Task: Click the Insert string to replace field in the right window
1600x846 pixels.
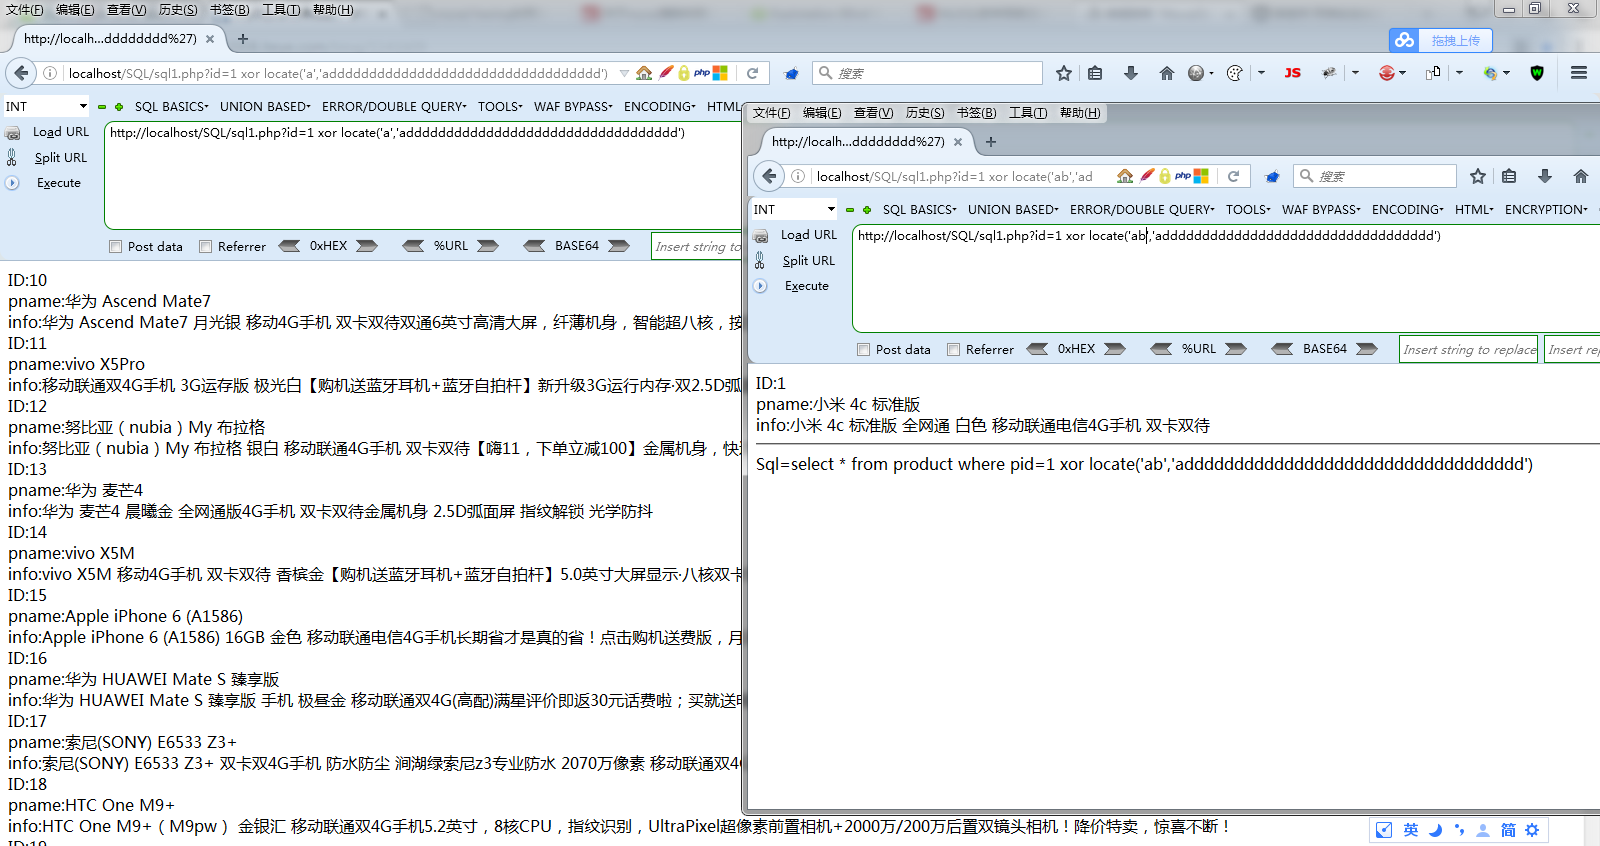Action: pyautogui.click(x=1469, y=349)
